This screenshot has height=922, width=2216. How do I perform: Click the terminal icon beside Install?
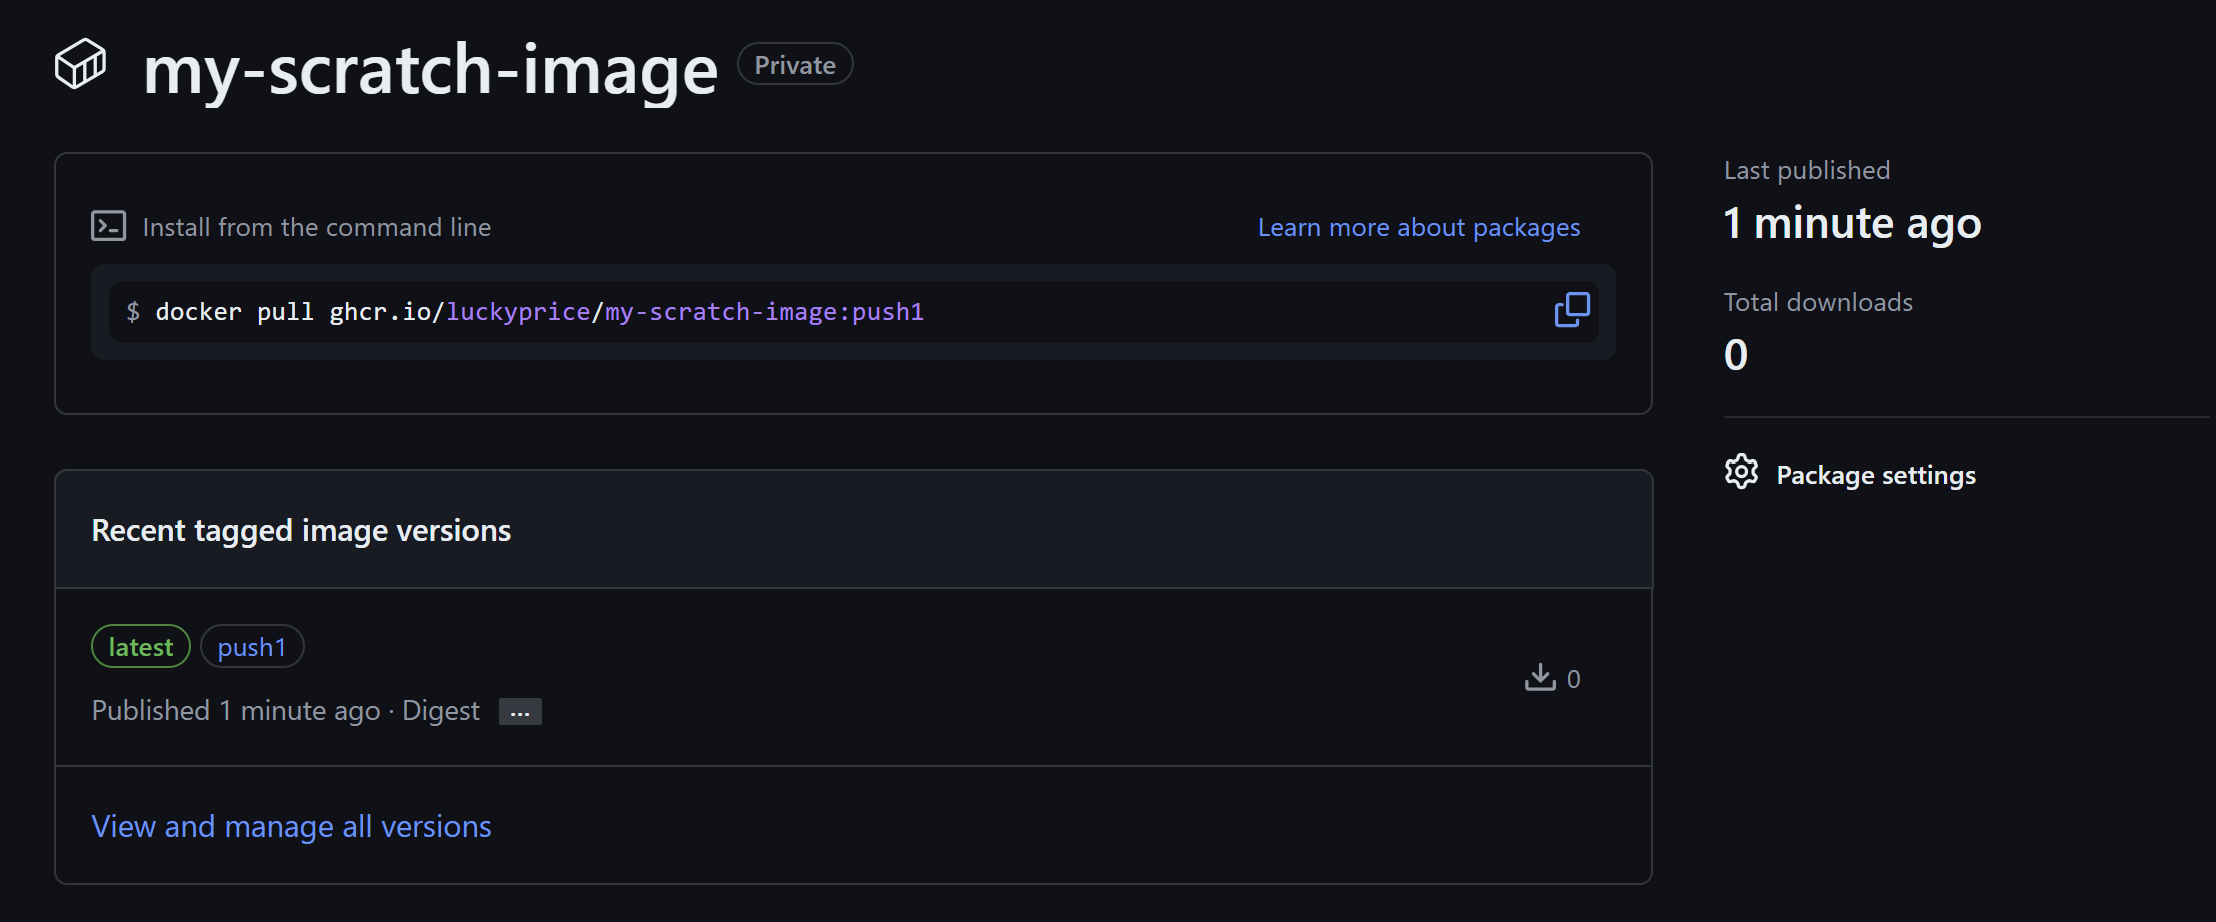[x=108, y=226]
